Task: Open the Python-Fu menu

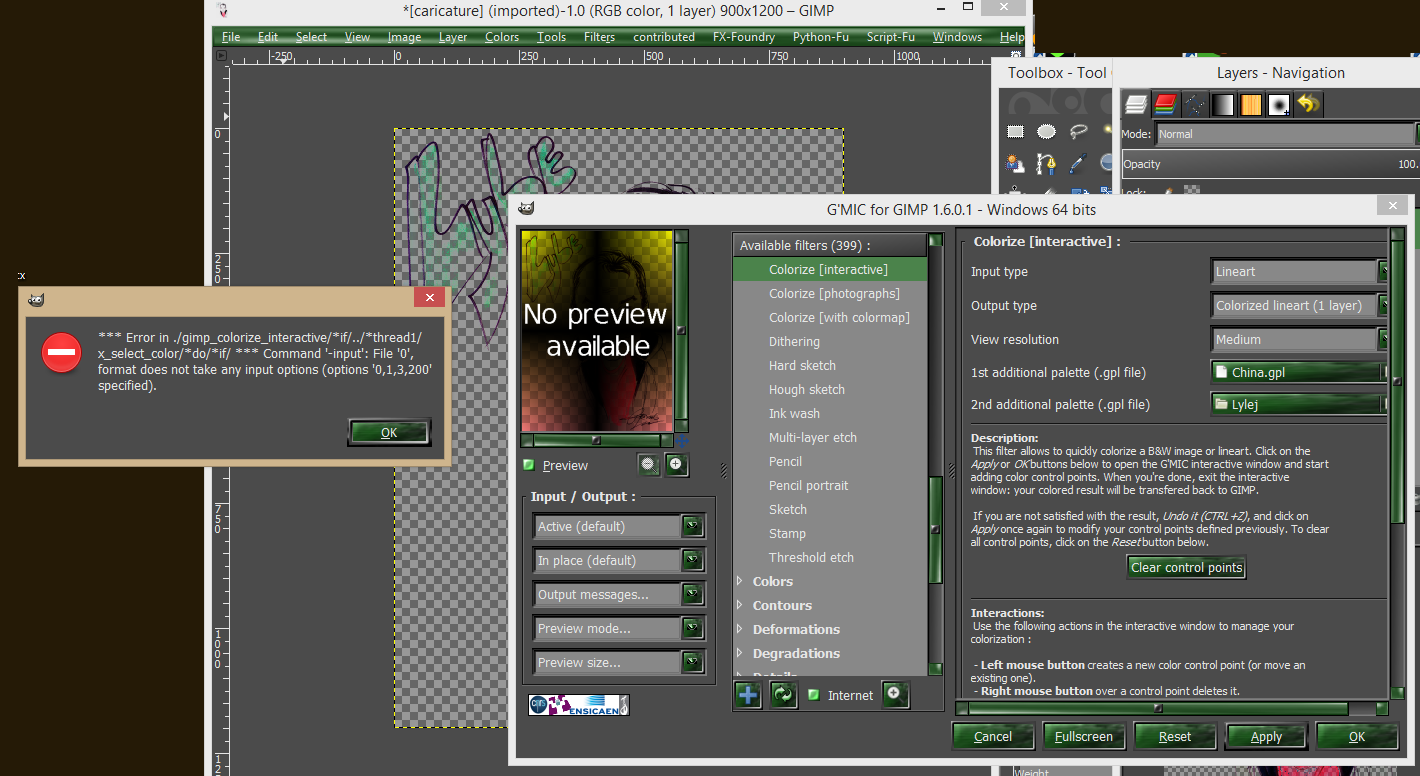Action: (x=821, y=37)
